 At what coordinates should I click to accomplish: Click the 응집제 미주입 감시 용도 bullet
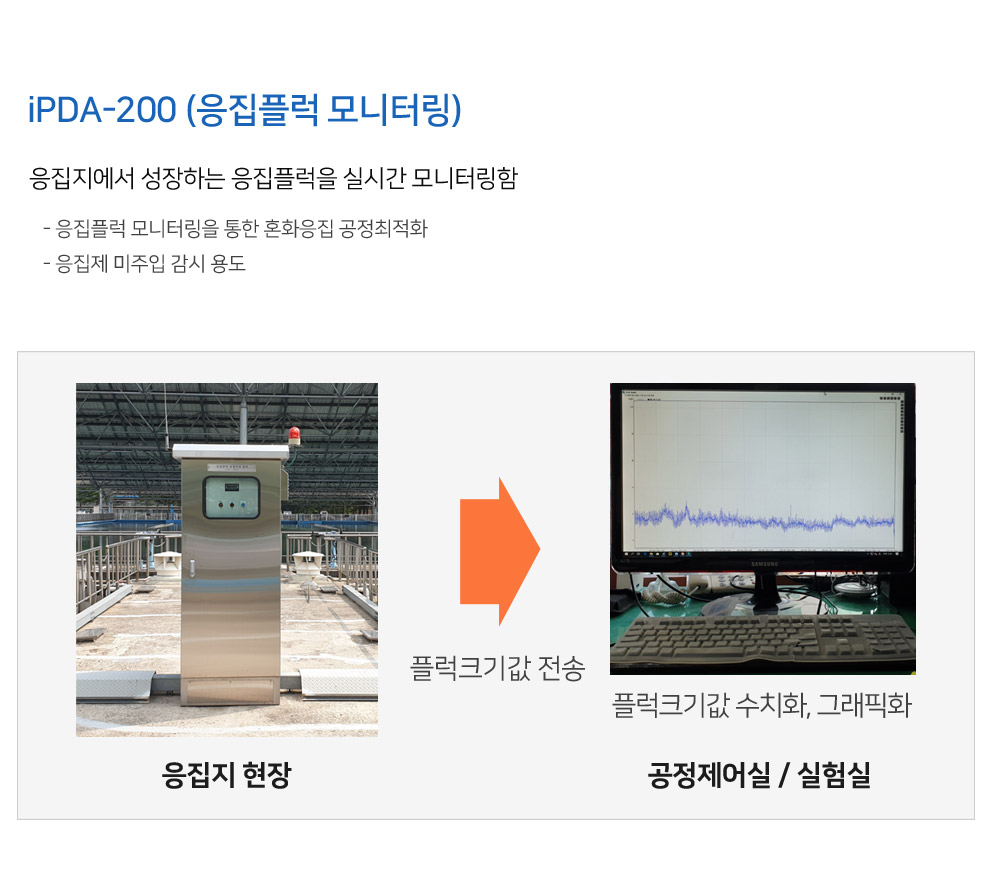[144, 263]
